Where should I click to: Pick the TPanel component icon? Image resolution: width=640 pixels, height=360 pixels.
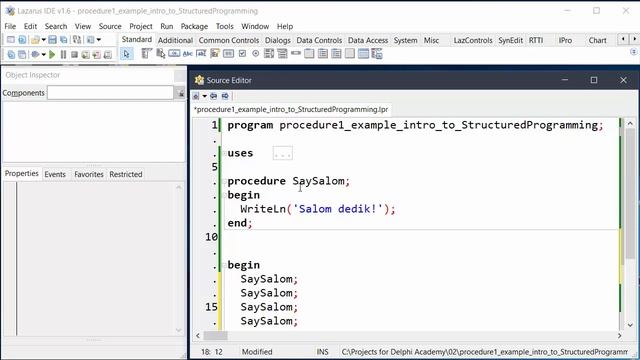point(350,53)
